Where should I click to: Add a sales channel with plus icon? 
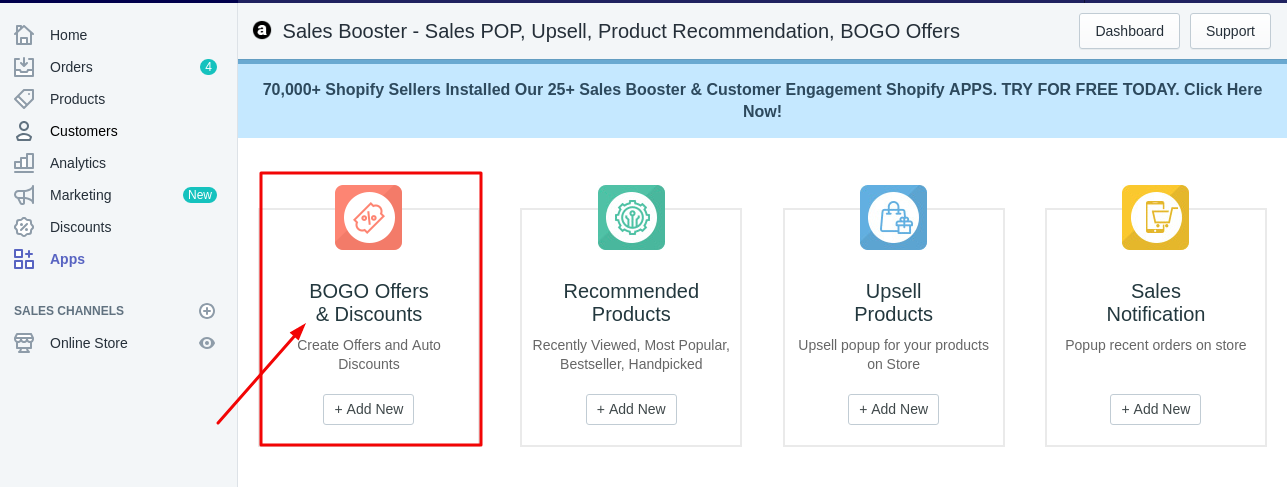pyautogui.click(x=207, y=311)
